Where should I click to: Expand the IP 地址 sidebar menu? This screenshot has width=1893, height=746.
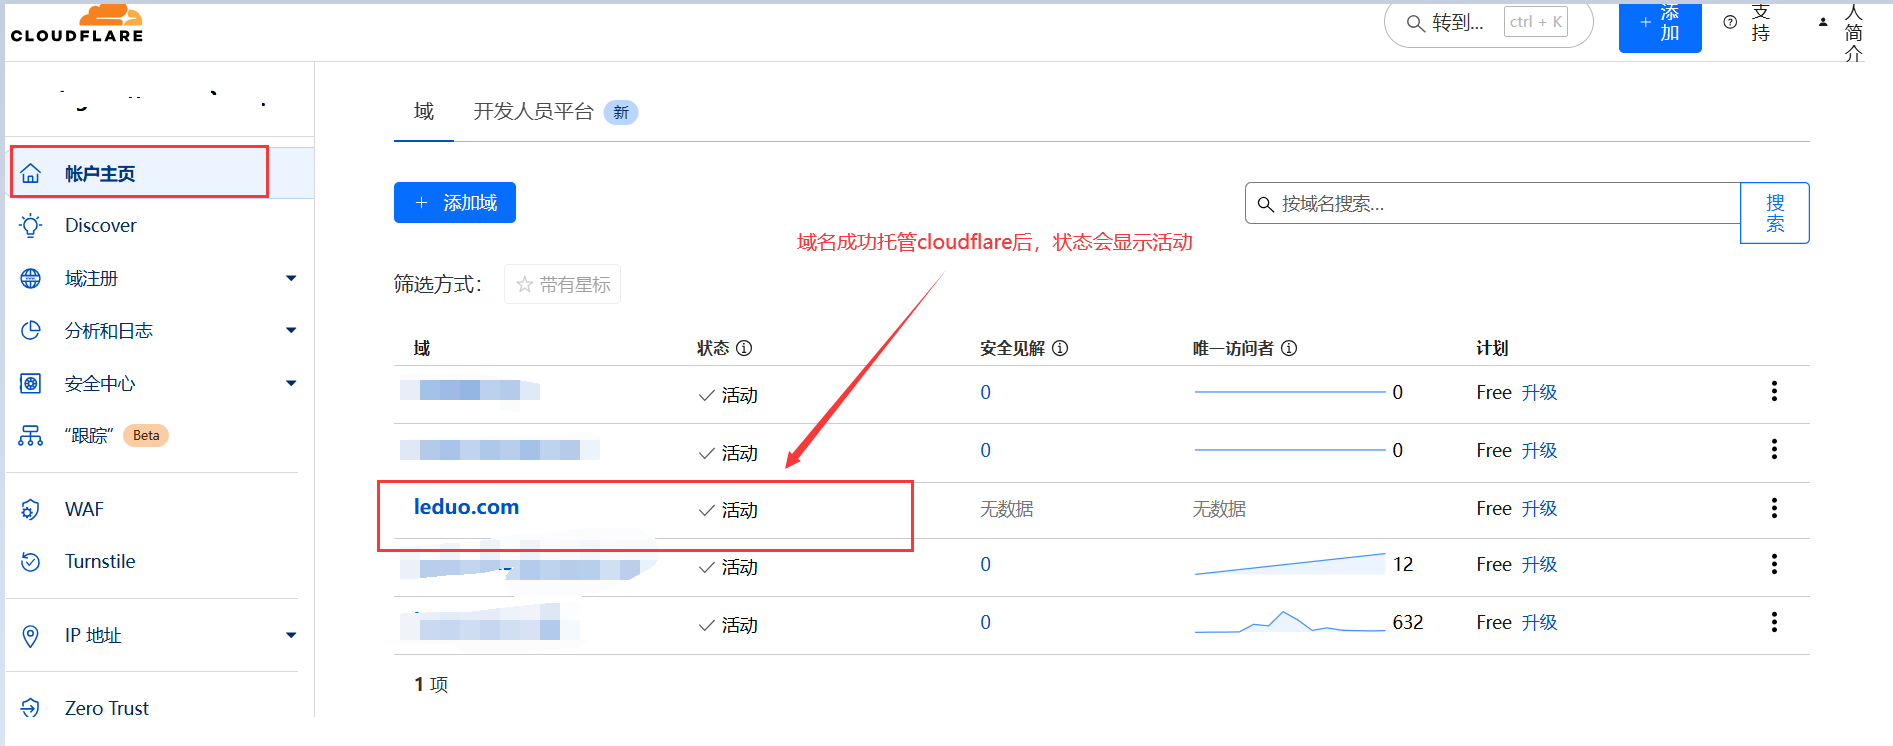click(x=291, y=635)
